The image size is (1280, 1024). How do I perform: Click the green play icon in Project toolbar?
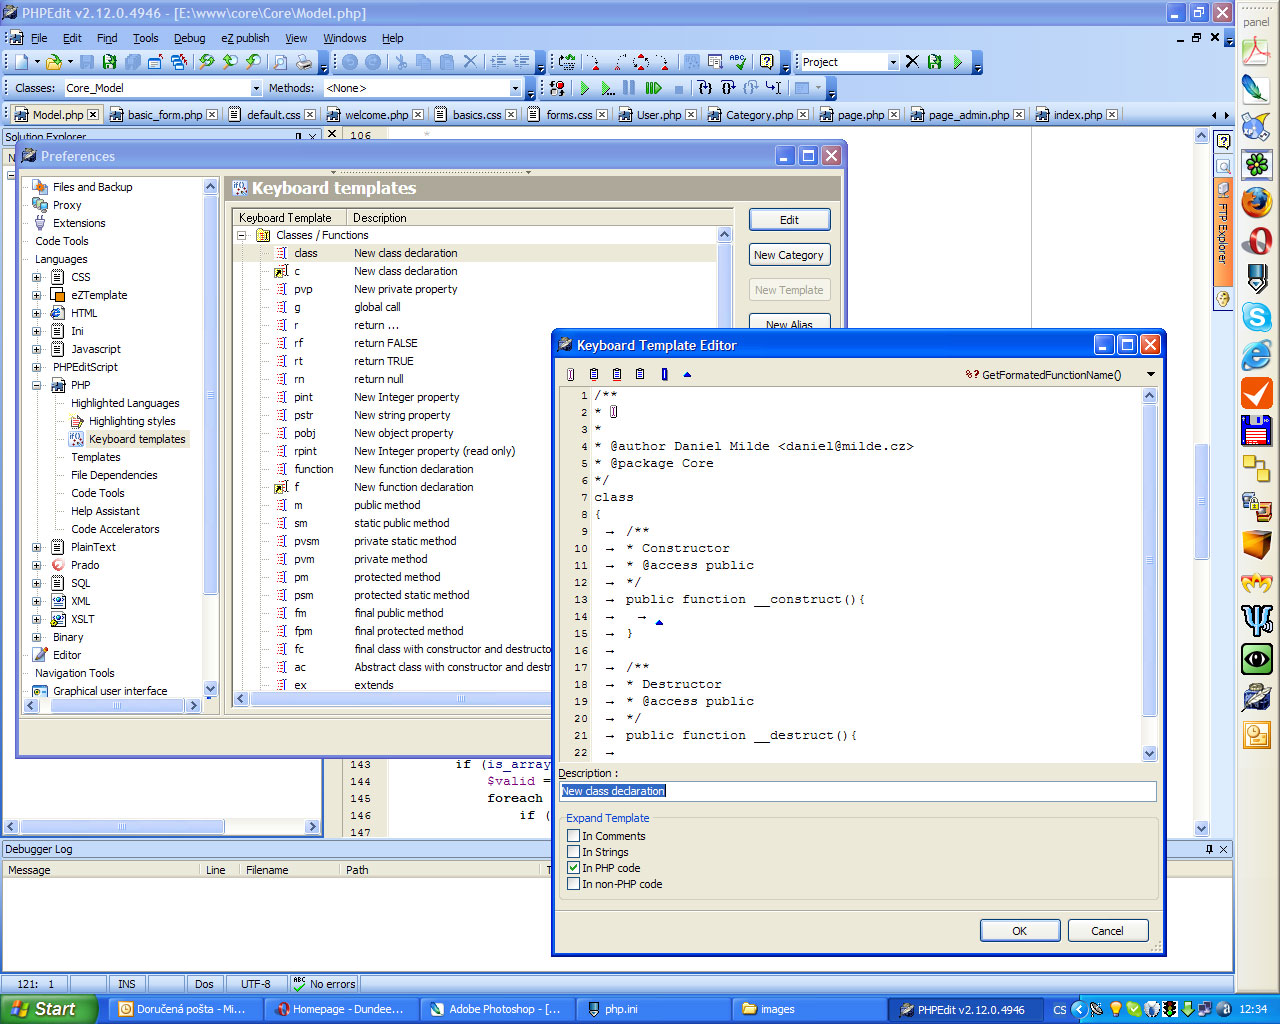(x=958, y=62)
